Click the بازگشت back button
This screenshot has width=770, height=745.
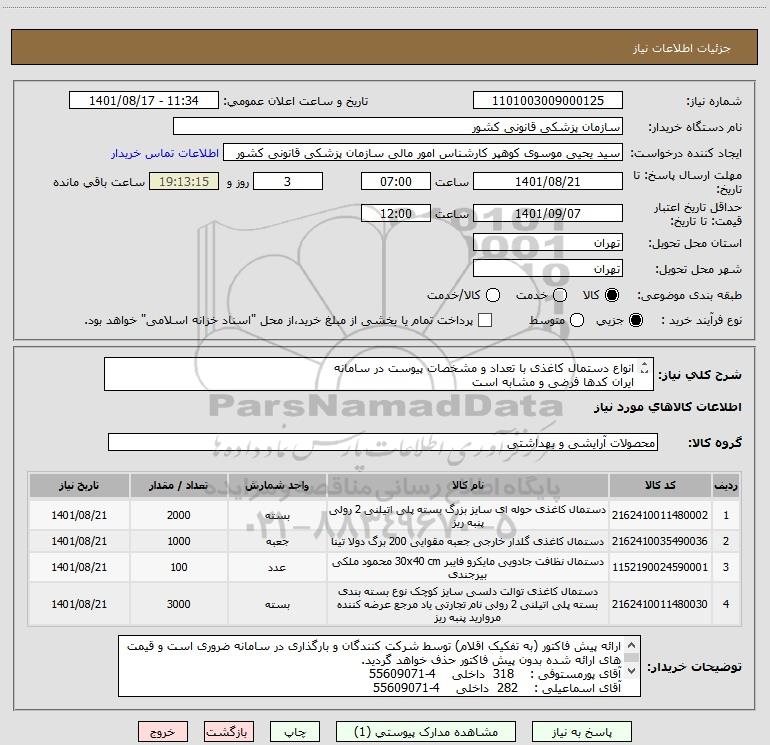(229, 732)
